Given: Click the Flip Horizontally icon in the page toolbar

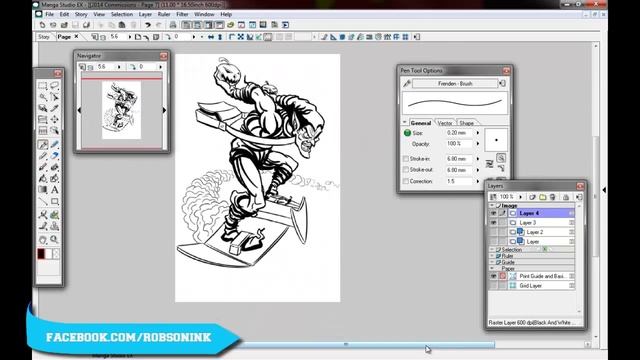Looking at the screenshot, I should coord(211,37).
